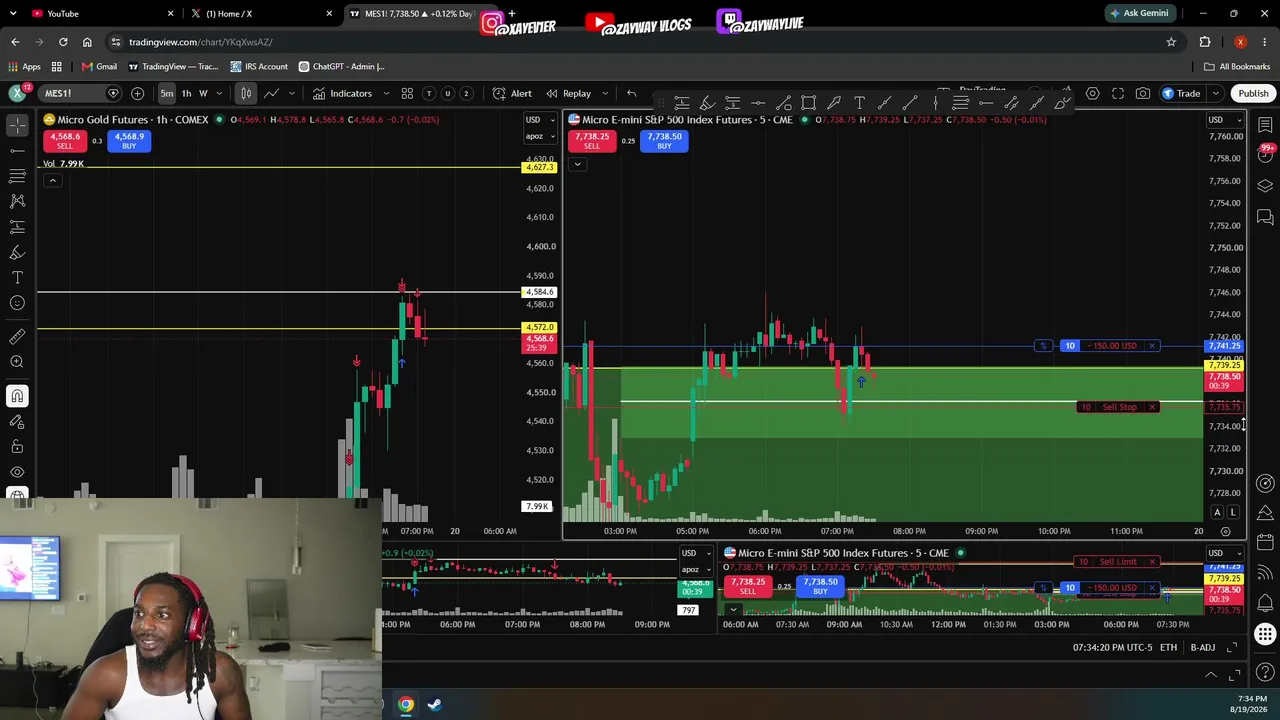Cancel the Sell Stop order on main chart
The width and height of the screenshot is (1280, 720).
point(1152,407)
